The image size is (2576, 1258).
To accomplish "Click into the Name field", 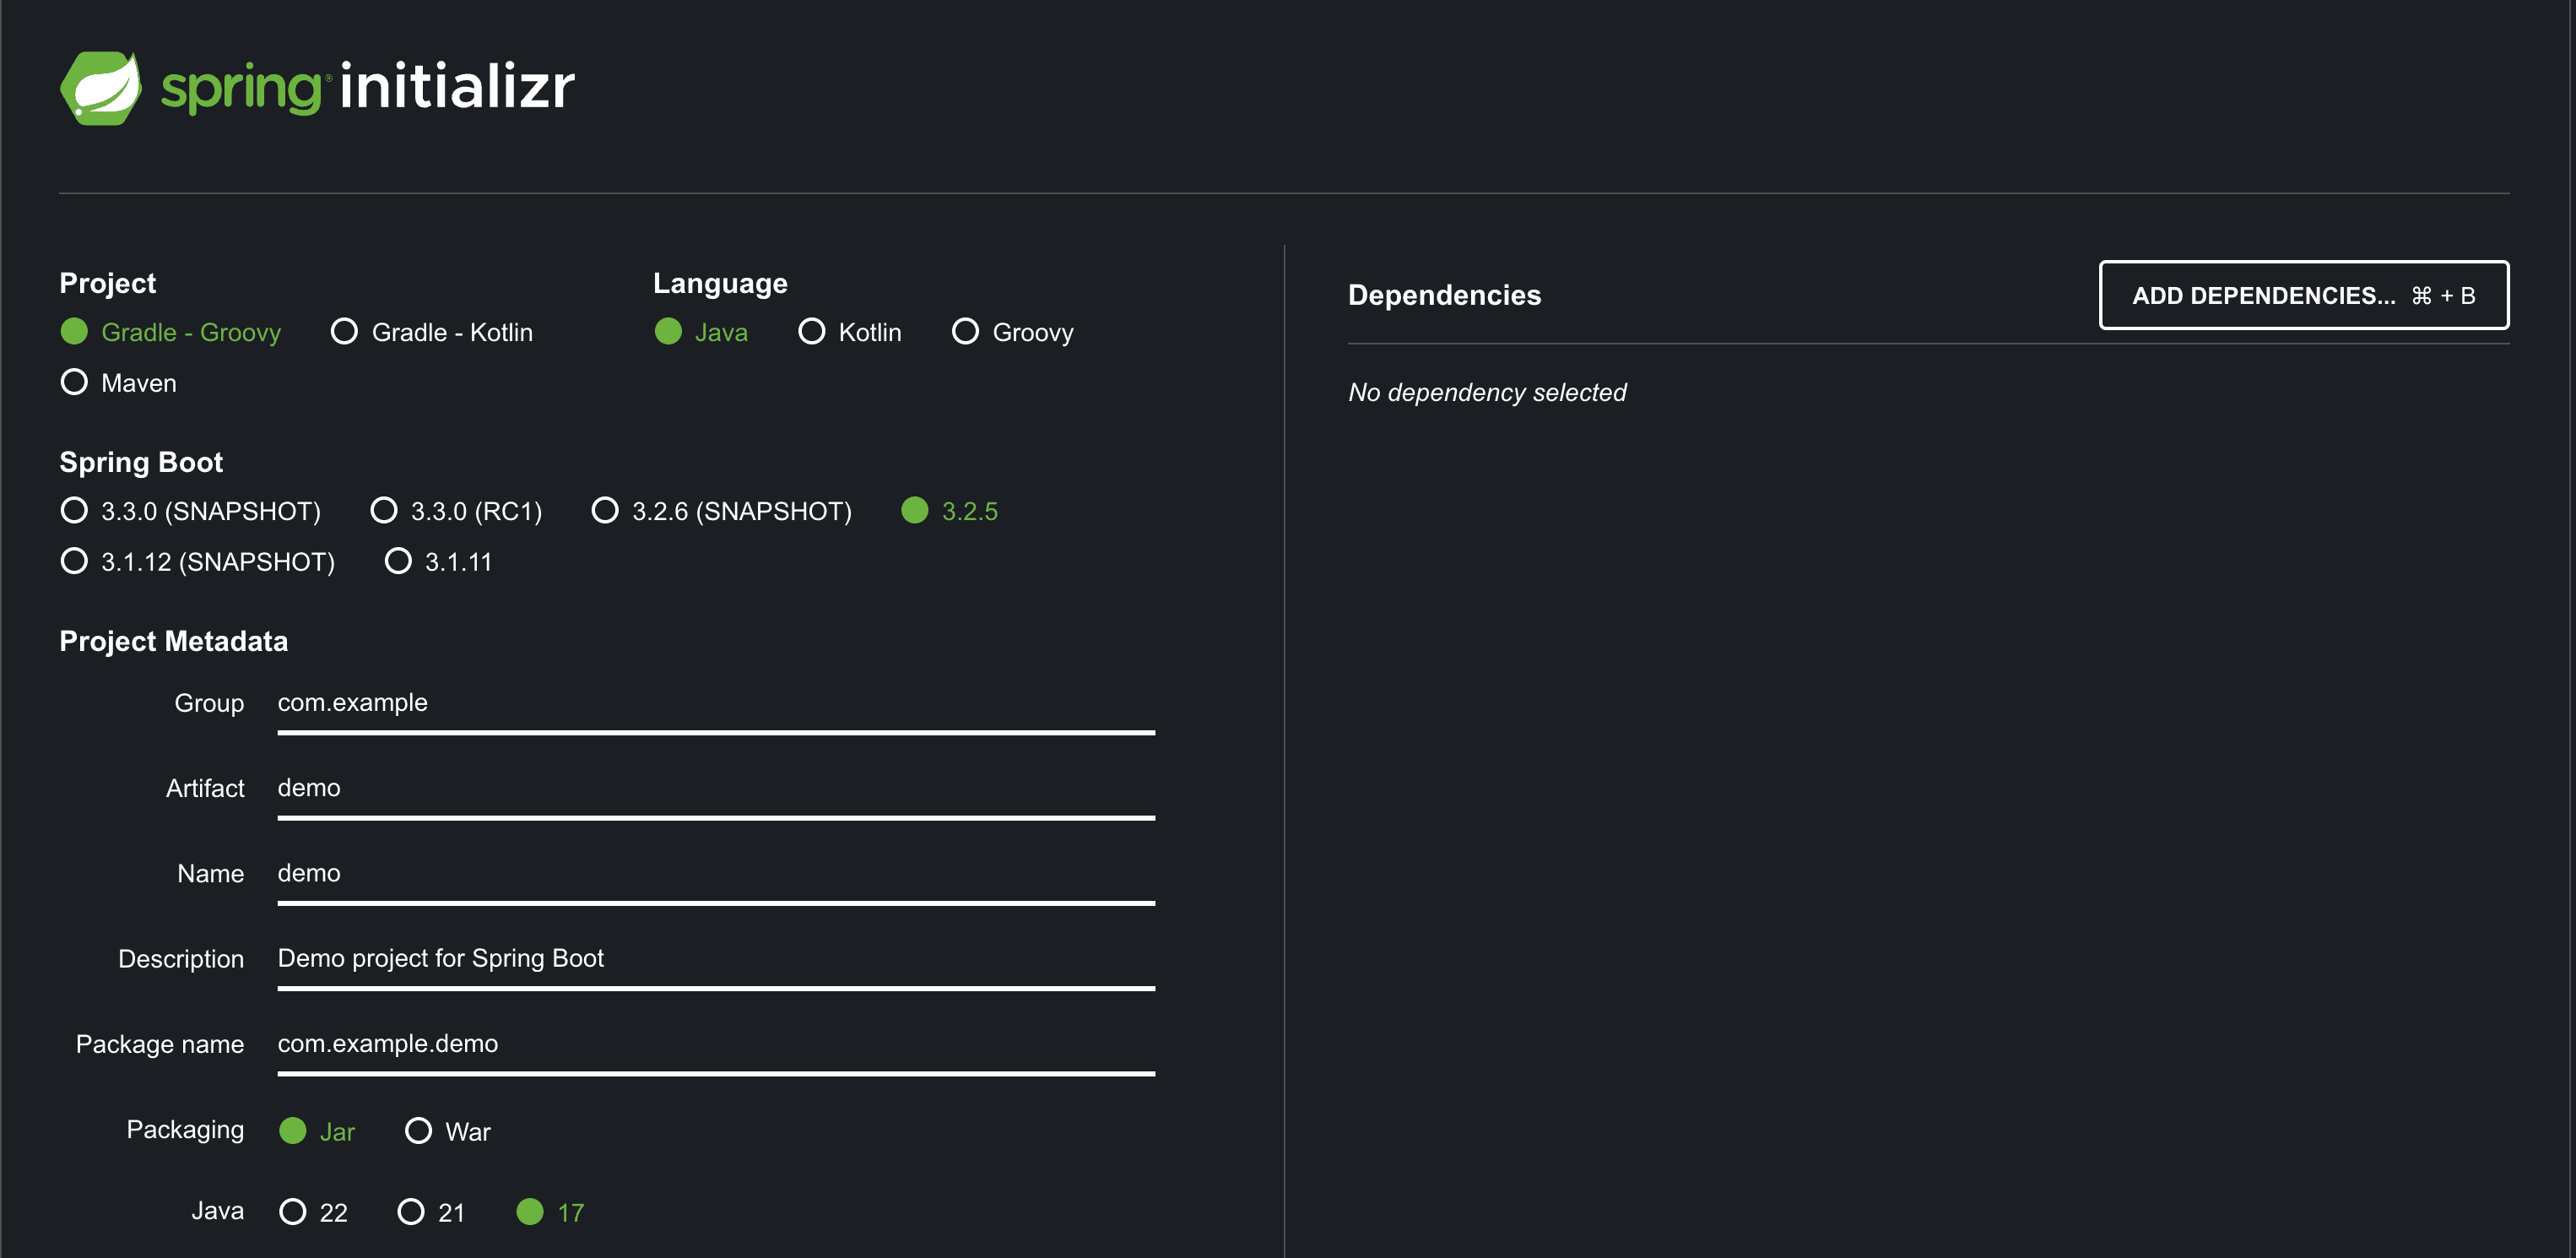I will pos(715,873).
